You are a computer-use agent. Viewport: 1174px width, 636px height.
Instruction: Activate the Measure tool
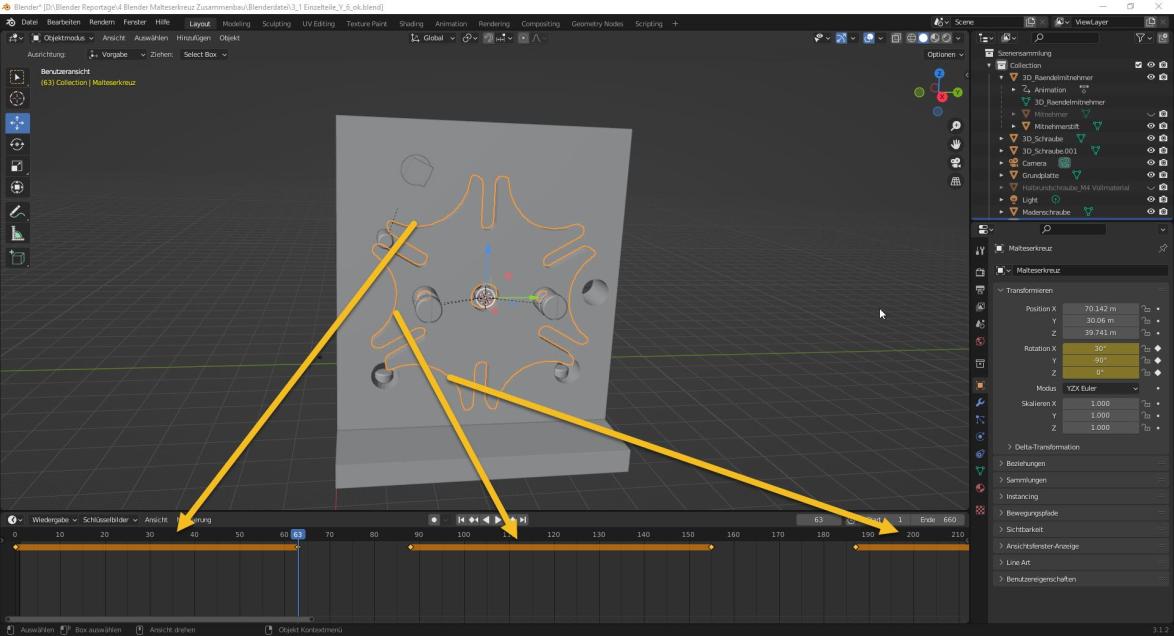tap(17, 233)
